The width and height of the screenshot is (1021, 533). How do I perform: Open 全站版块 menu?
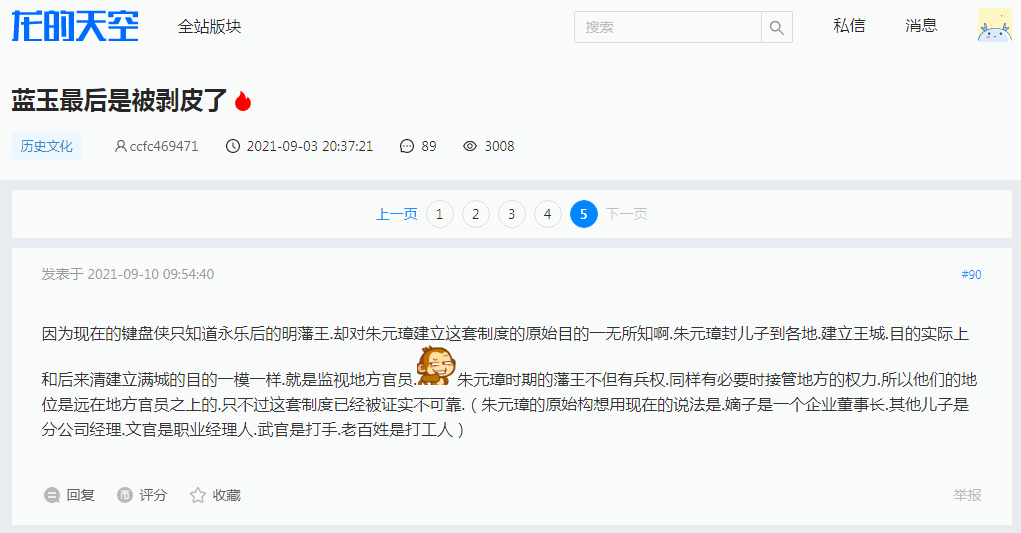click(x=209, y=27)
